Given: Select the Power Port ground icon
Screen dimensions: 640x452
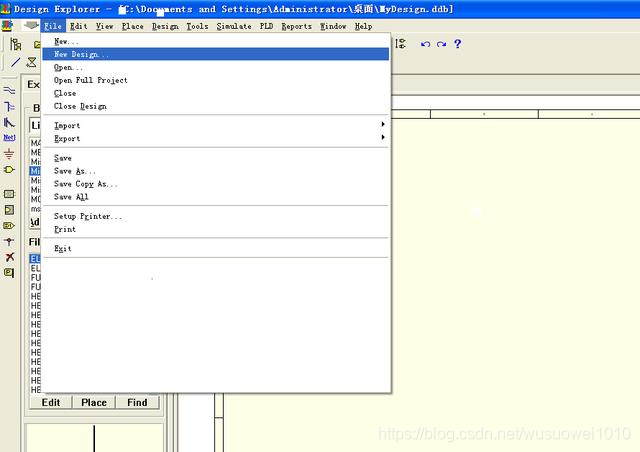Looking at the screenshot, I should pos(9,154).
